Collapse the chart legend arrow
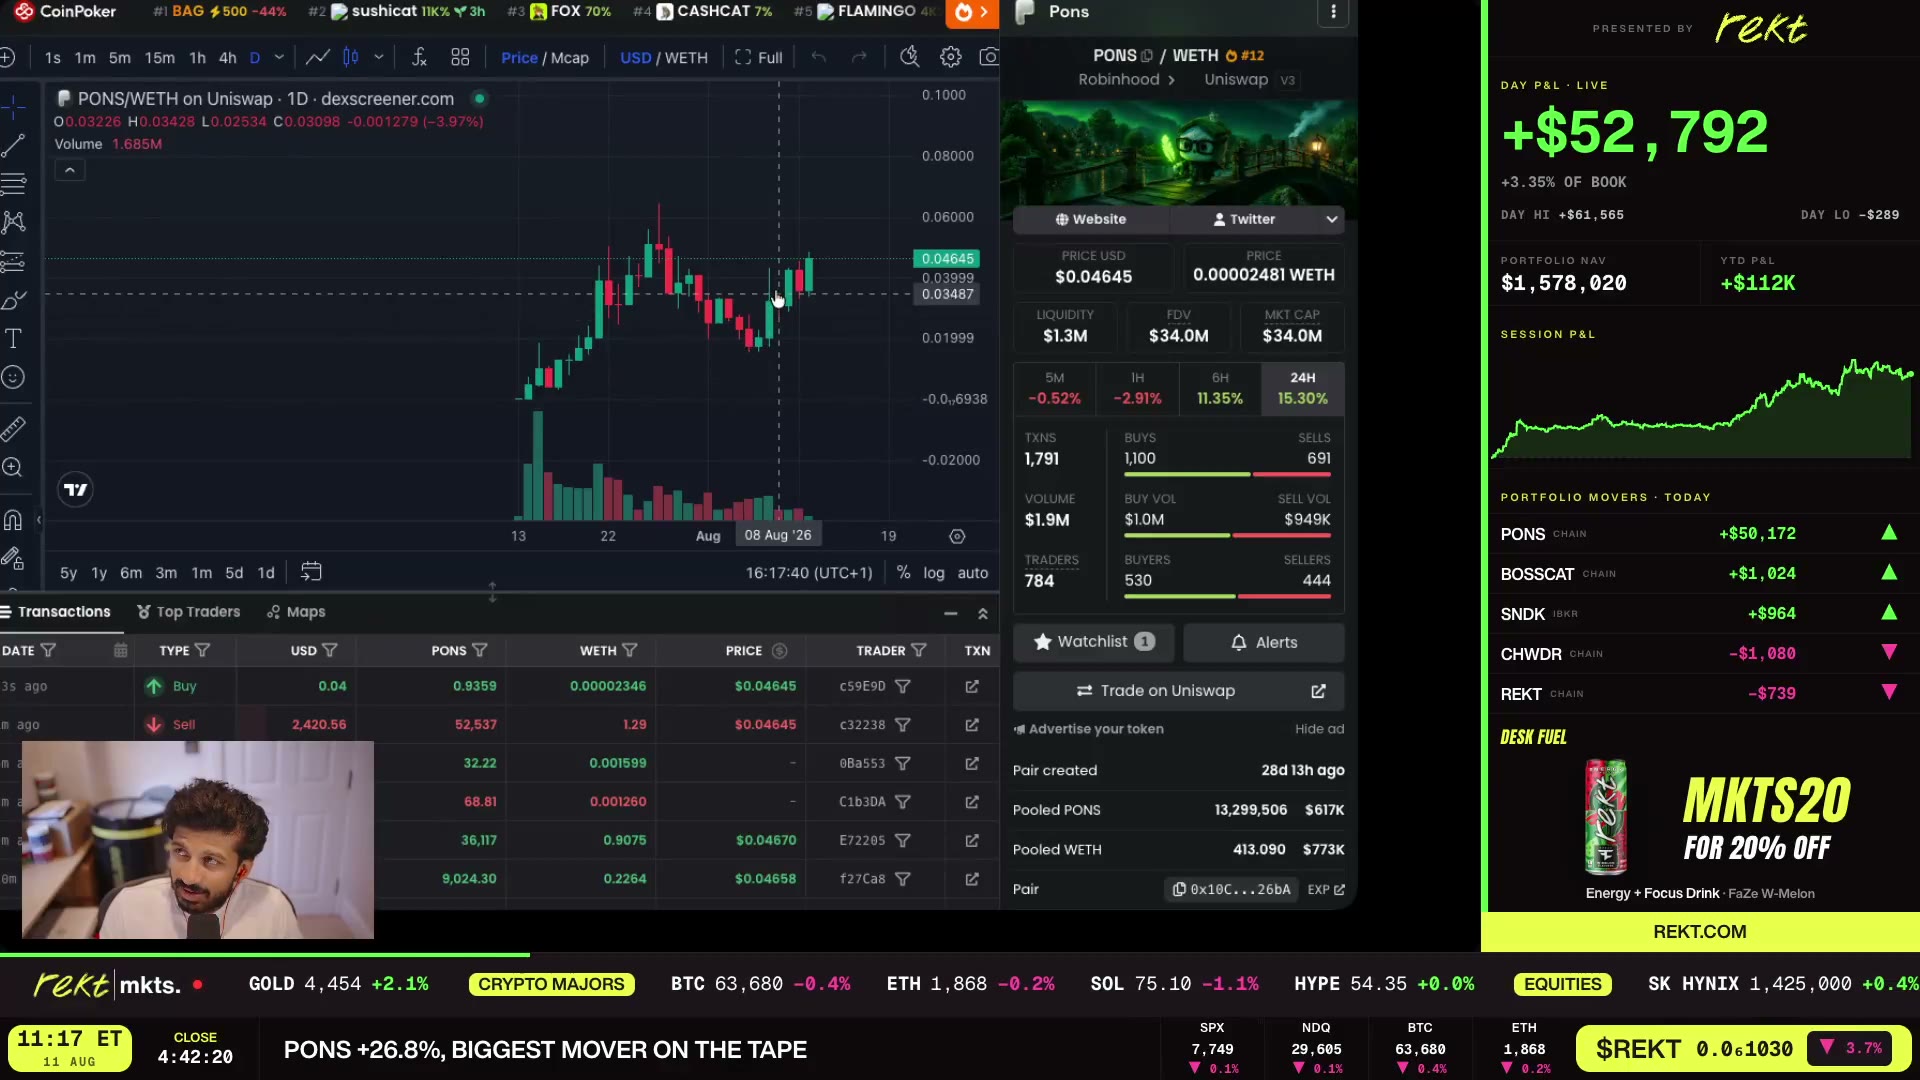Image resolution: width=1920 pixels, height=1080 pixels. pyautogui.click(x=70, y=171)
